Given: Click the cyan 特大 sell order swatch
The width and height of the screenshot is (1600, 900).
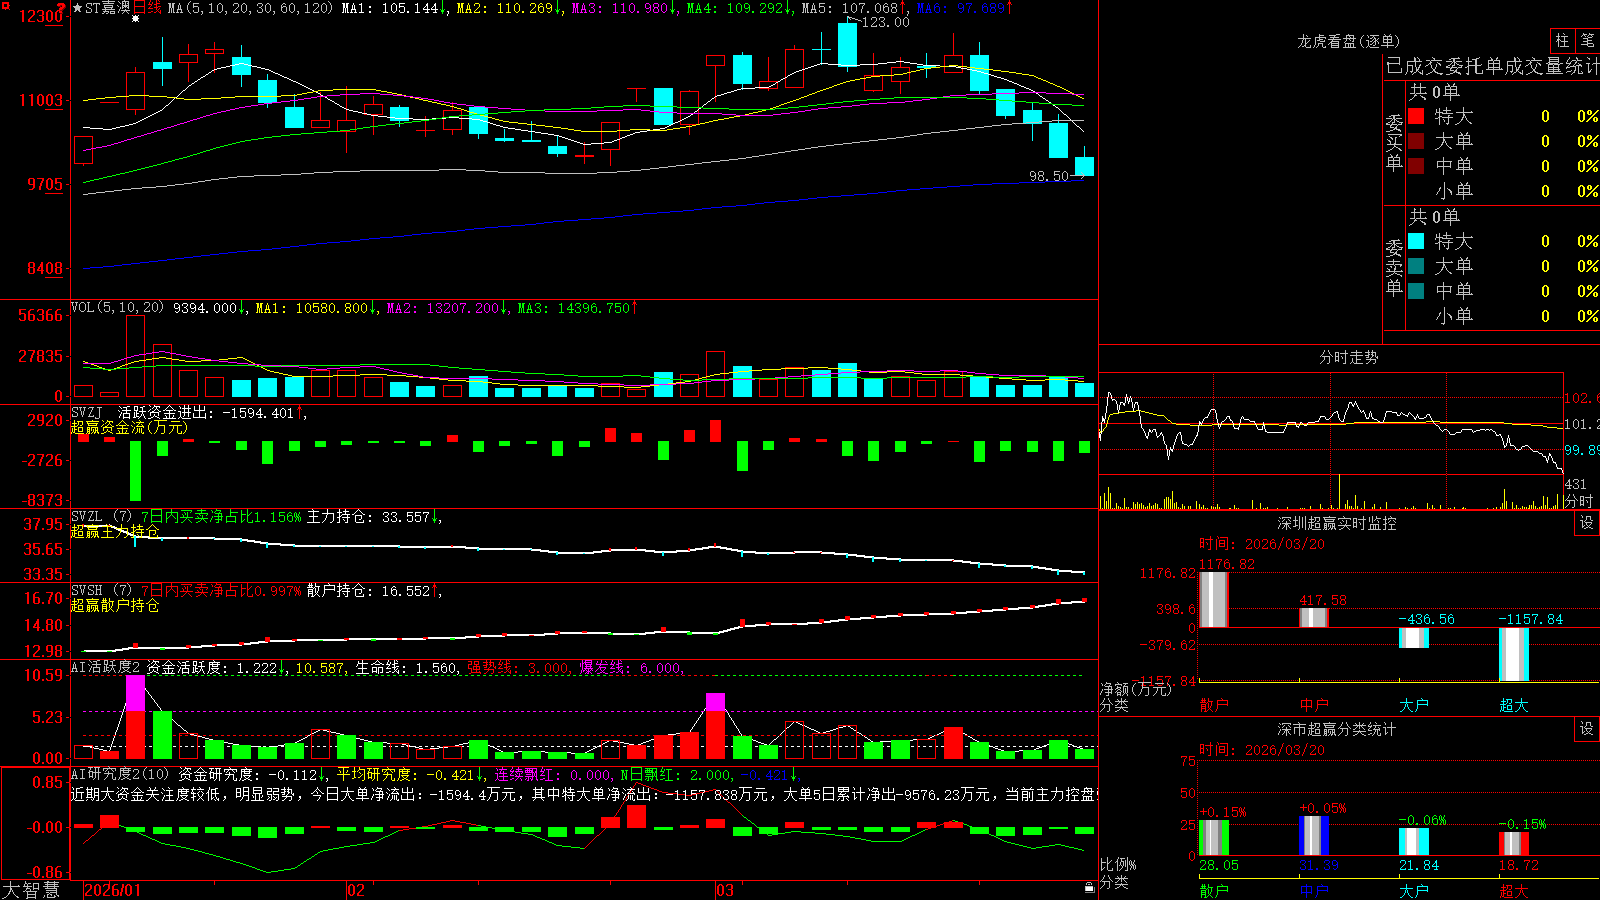Looking at the screenshot, I should point(1416,241).
